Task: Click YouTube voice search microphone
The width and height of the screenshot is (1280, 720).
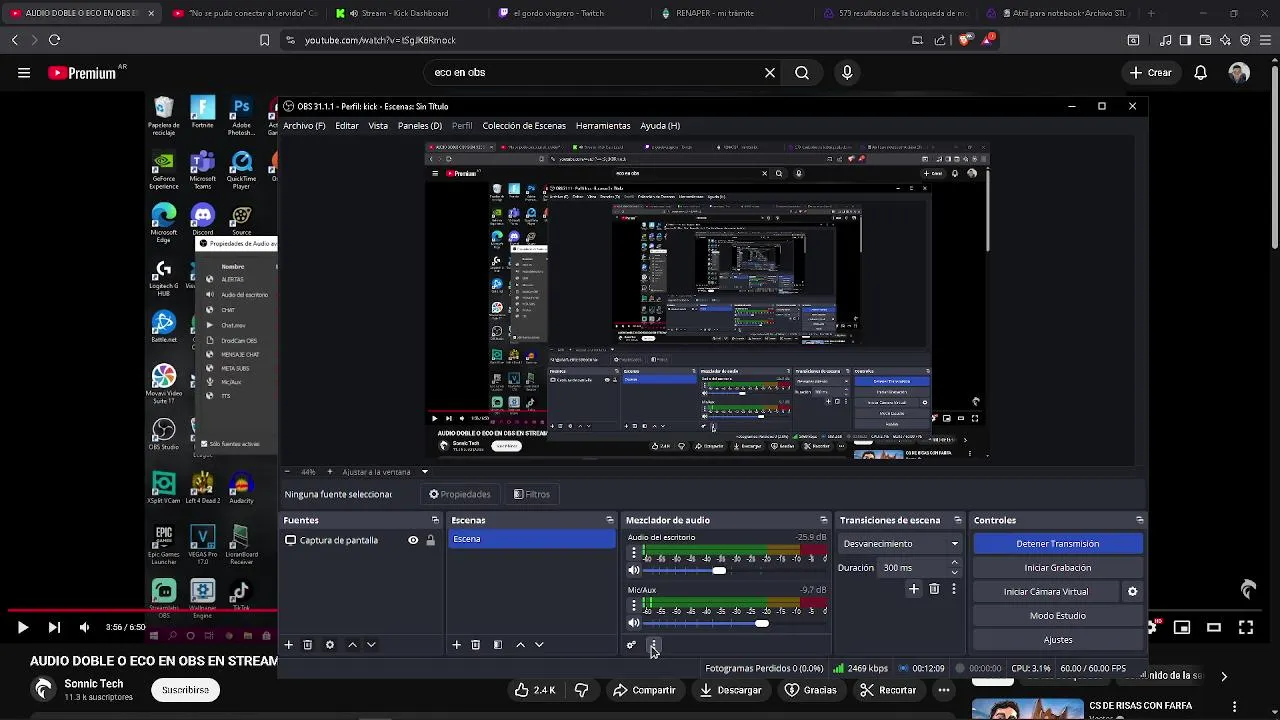Action: click(847, 73)
